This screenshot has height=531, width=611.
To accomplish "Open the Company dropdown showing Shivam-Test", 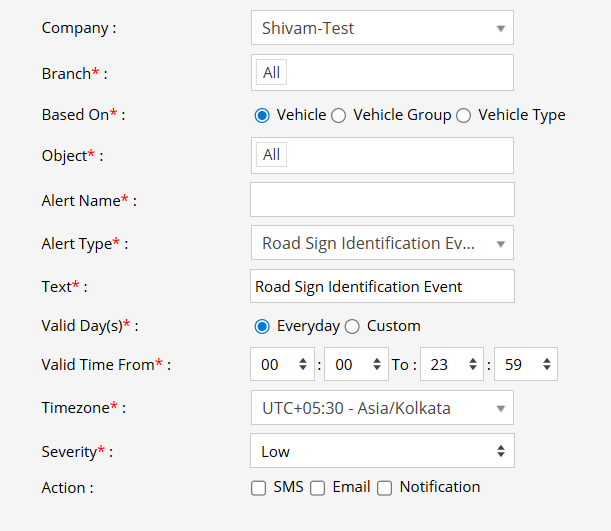I will tap(381, 28).
